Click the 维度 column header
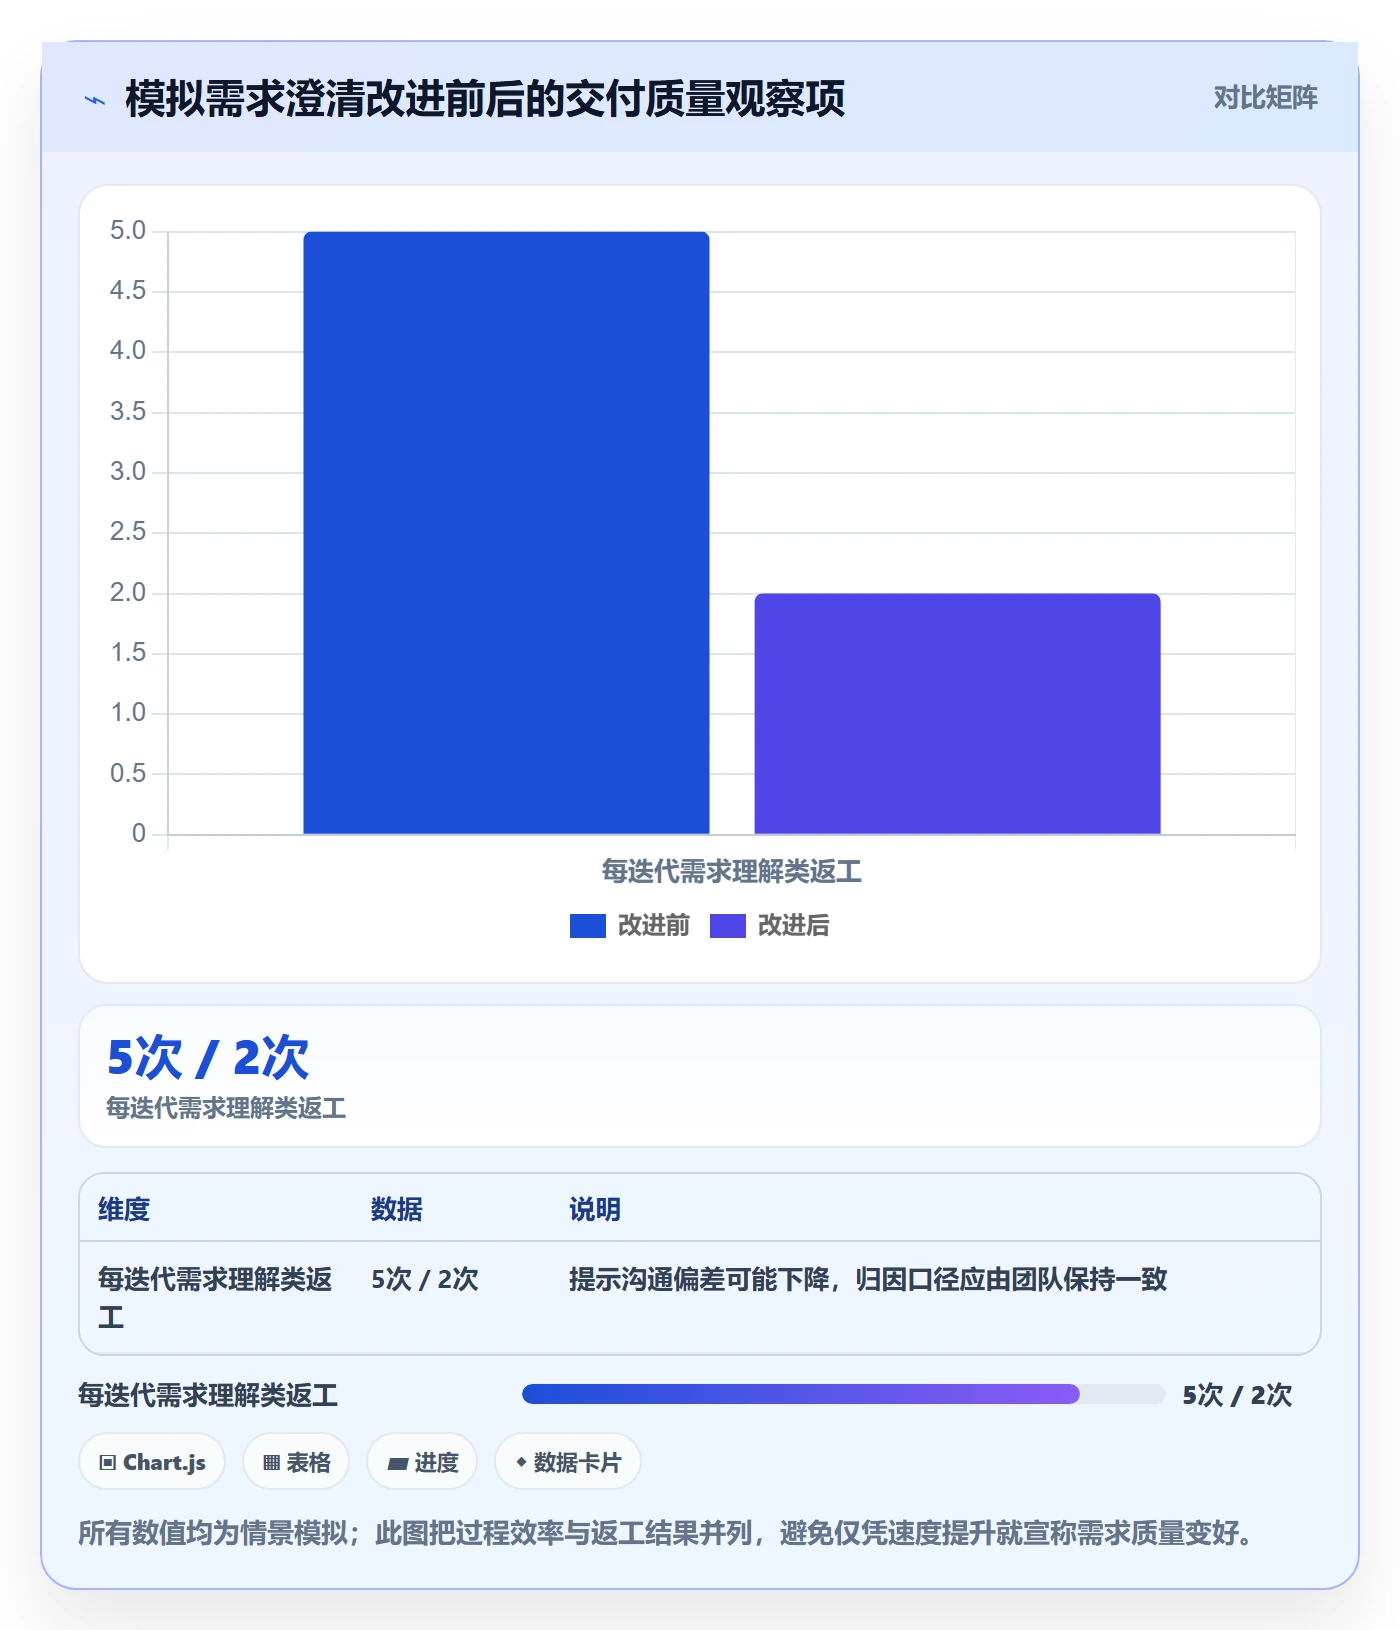 [x=124, y=1209]
